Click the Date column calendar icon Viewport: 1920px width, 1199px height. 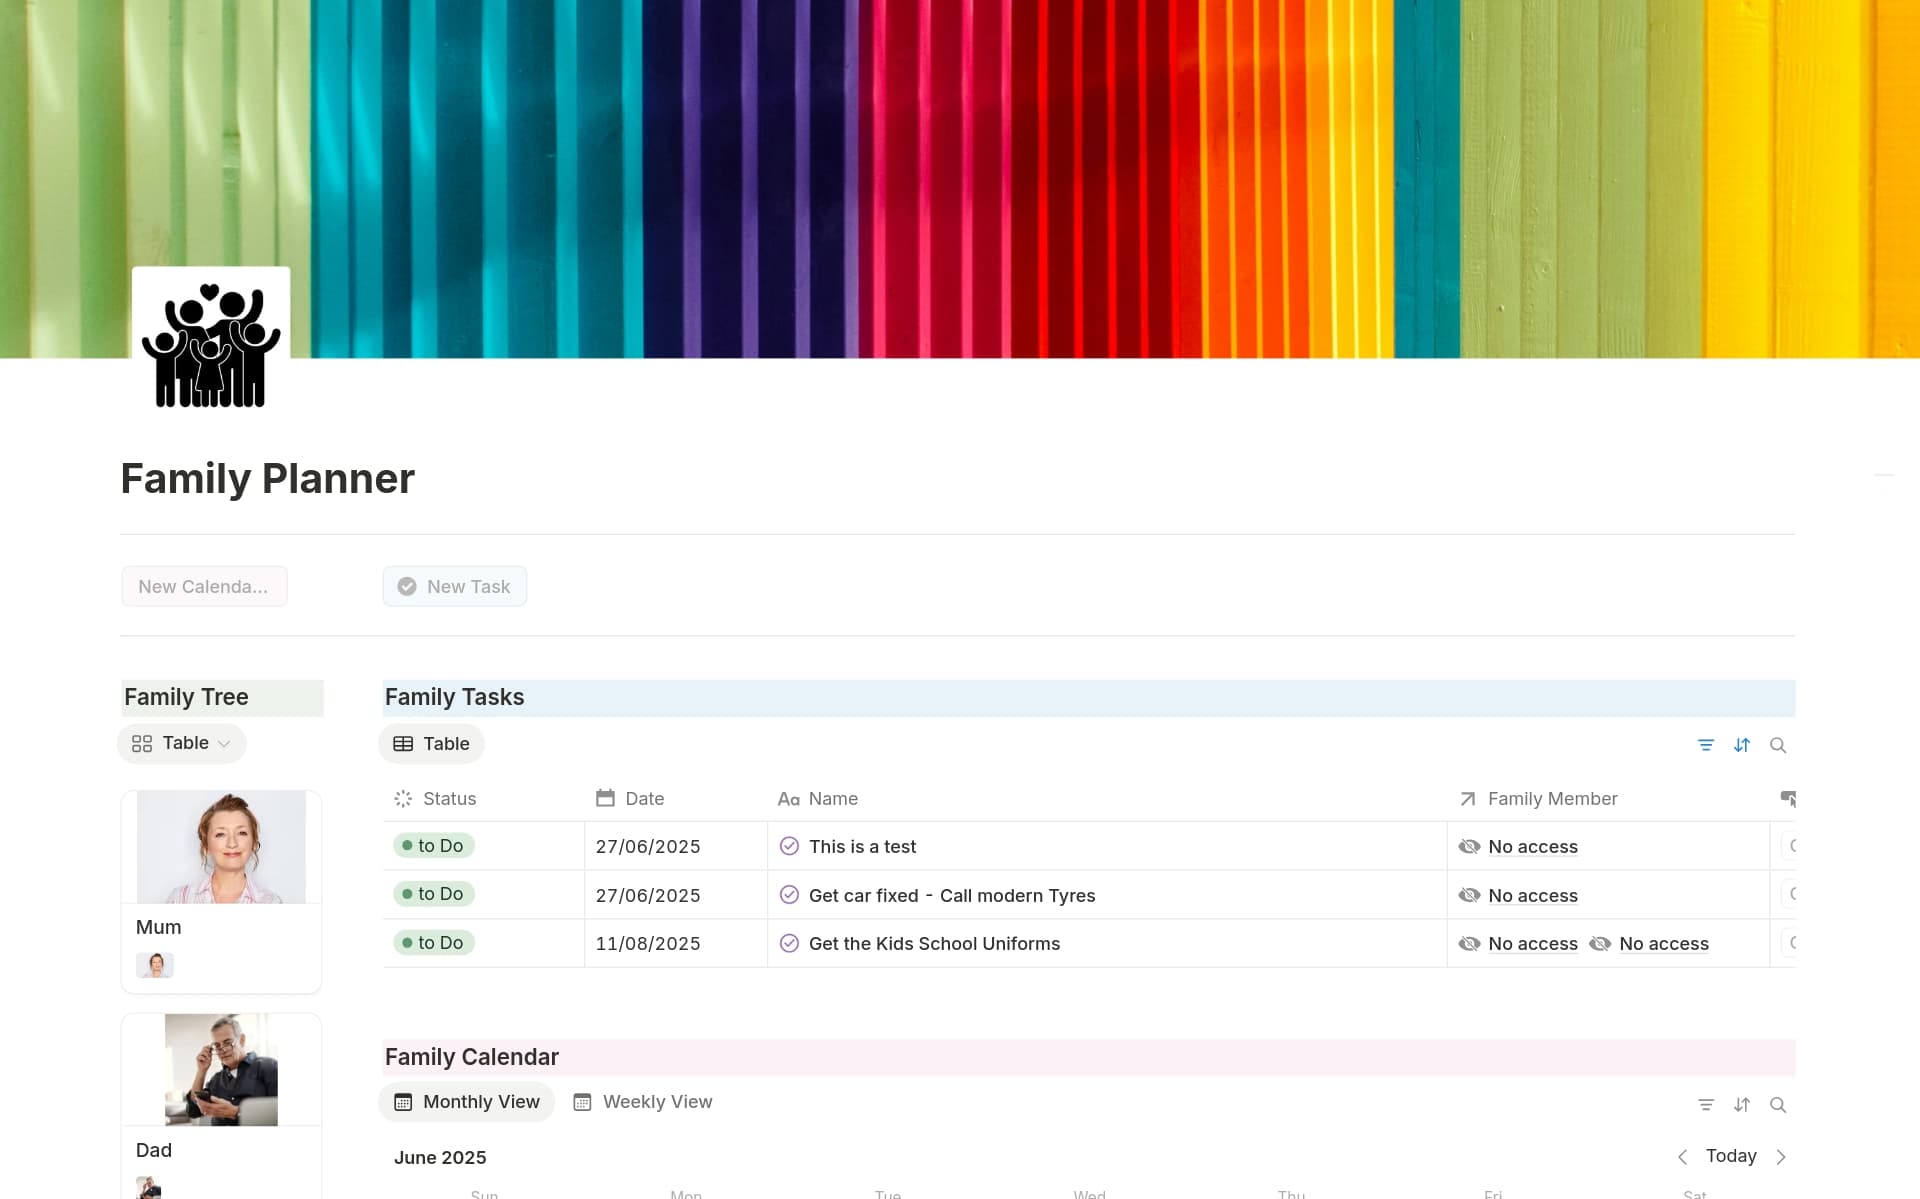[x=606, y=798]
